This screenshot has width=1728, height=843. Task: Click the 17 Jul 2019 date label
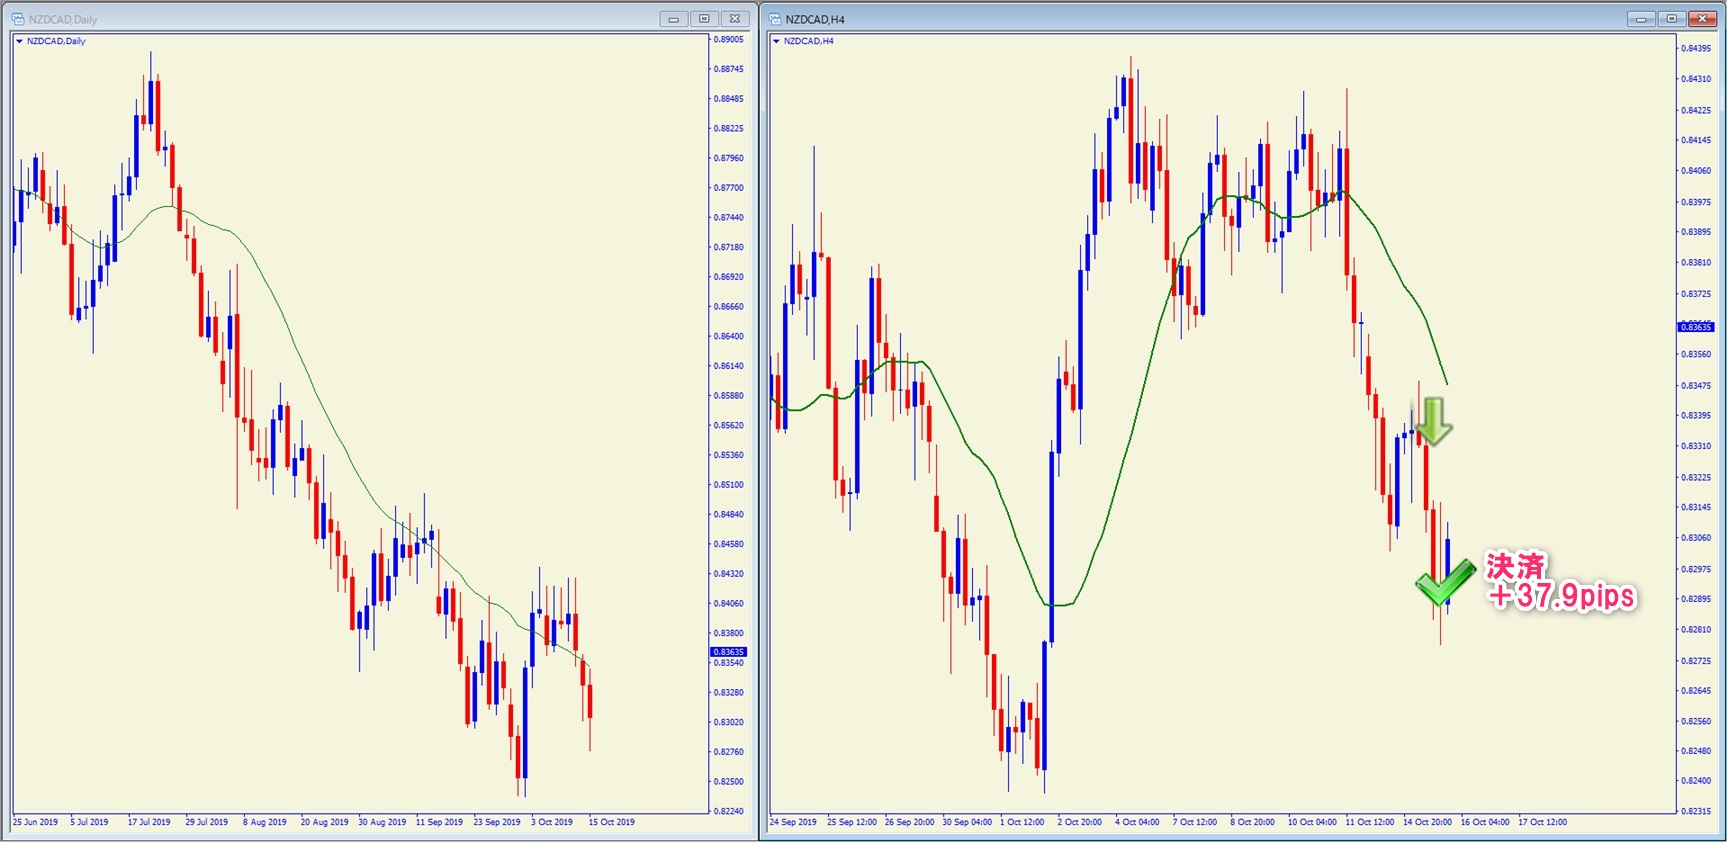pyautogui.click(x=149, y=822)
